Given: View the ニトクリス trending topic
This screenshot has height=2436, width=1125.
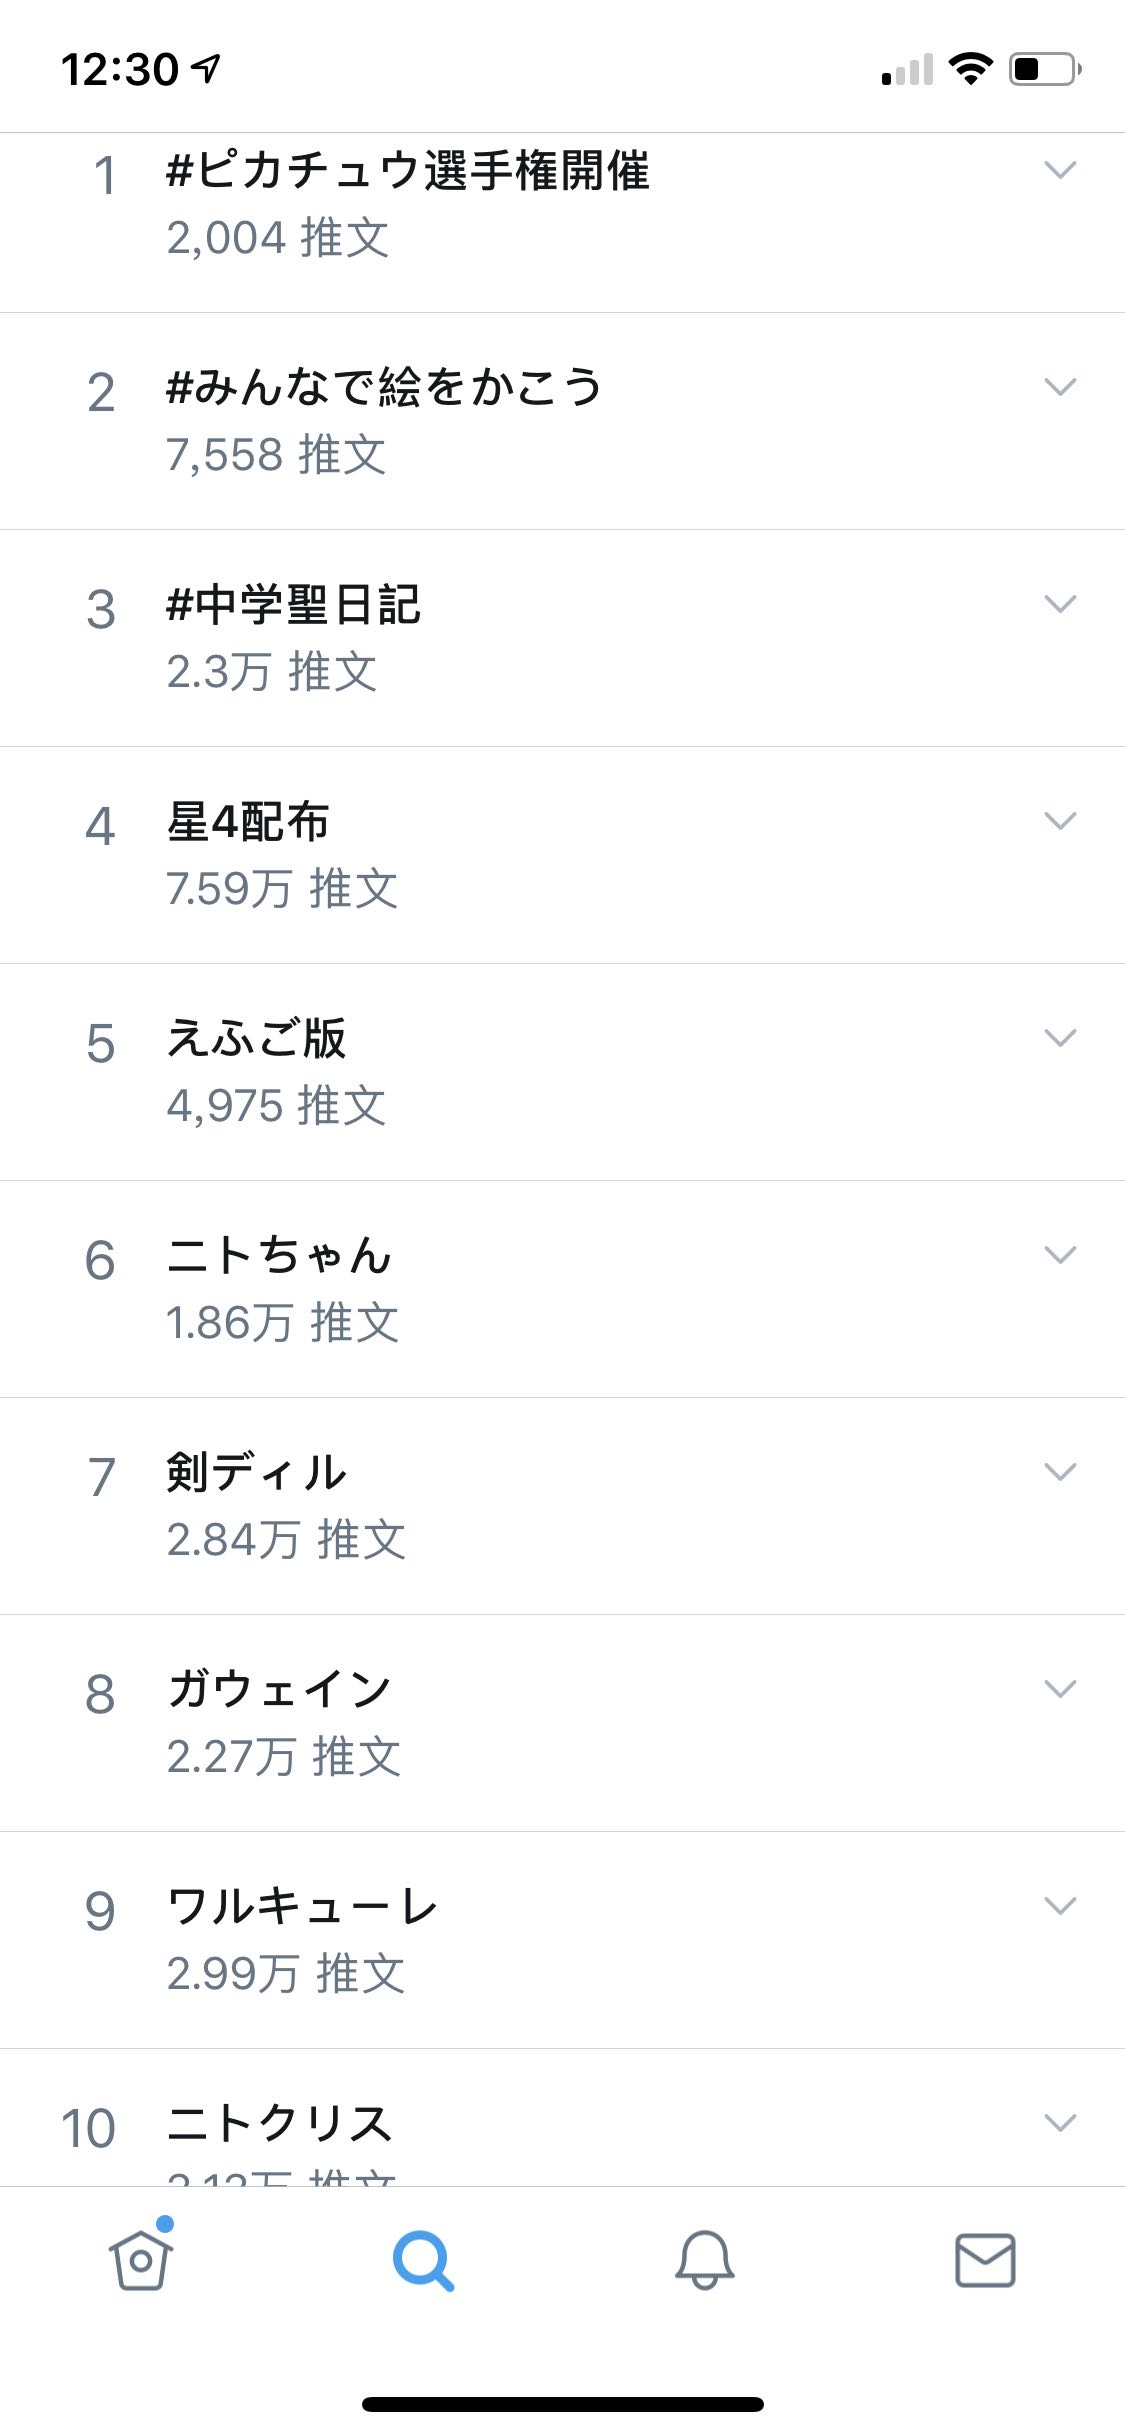Looking at the screenshot, I should pos(562,2118).
